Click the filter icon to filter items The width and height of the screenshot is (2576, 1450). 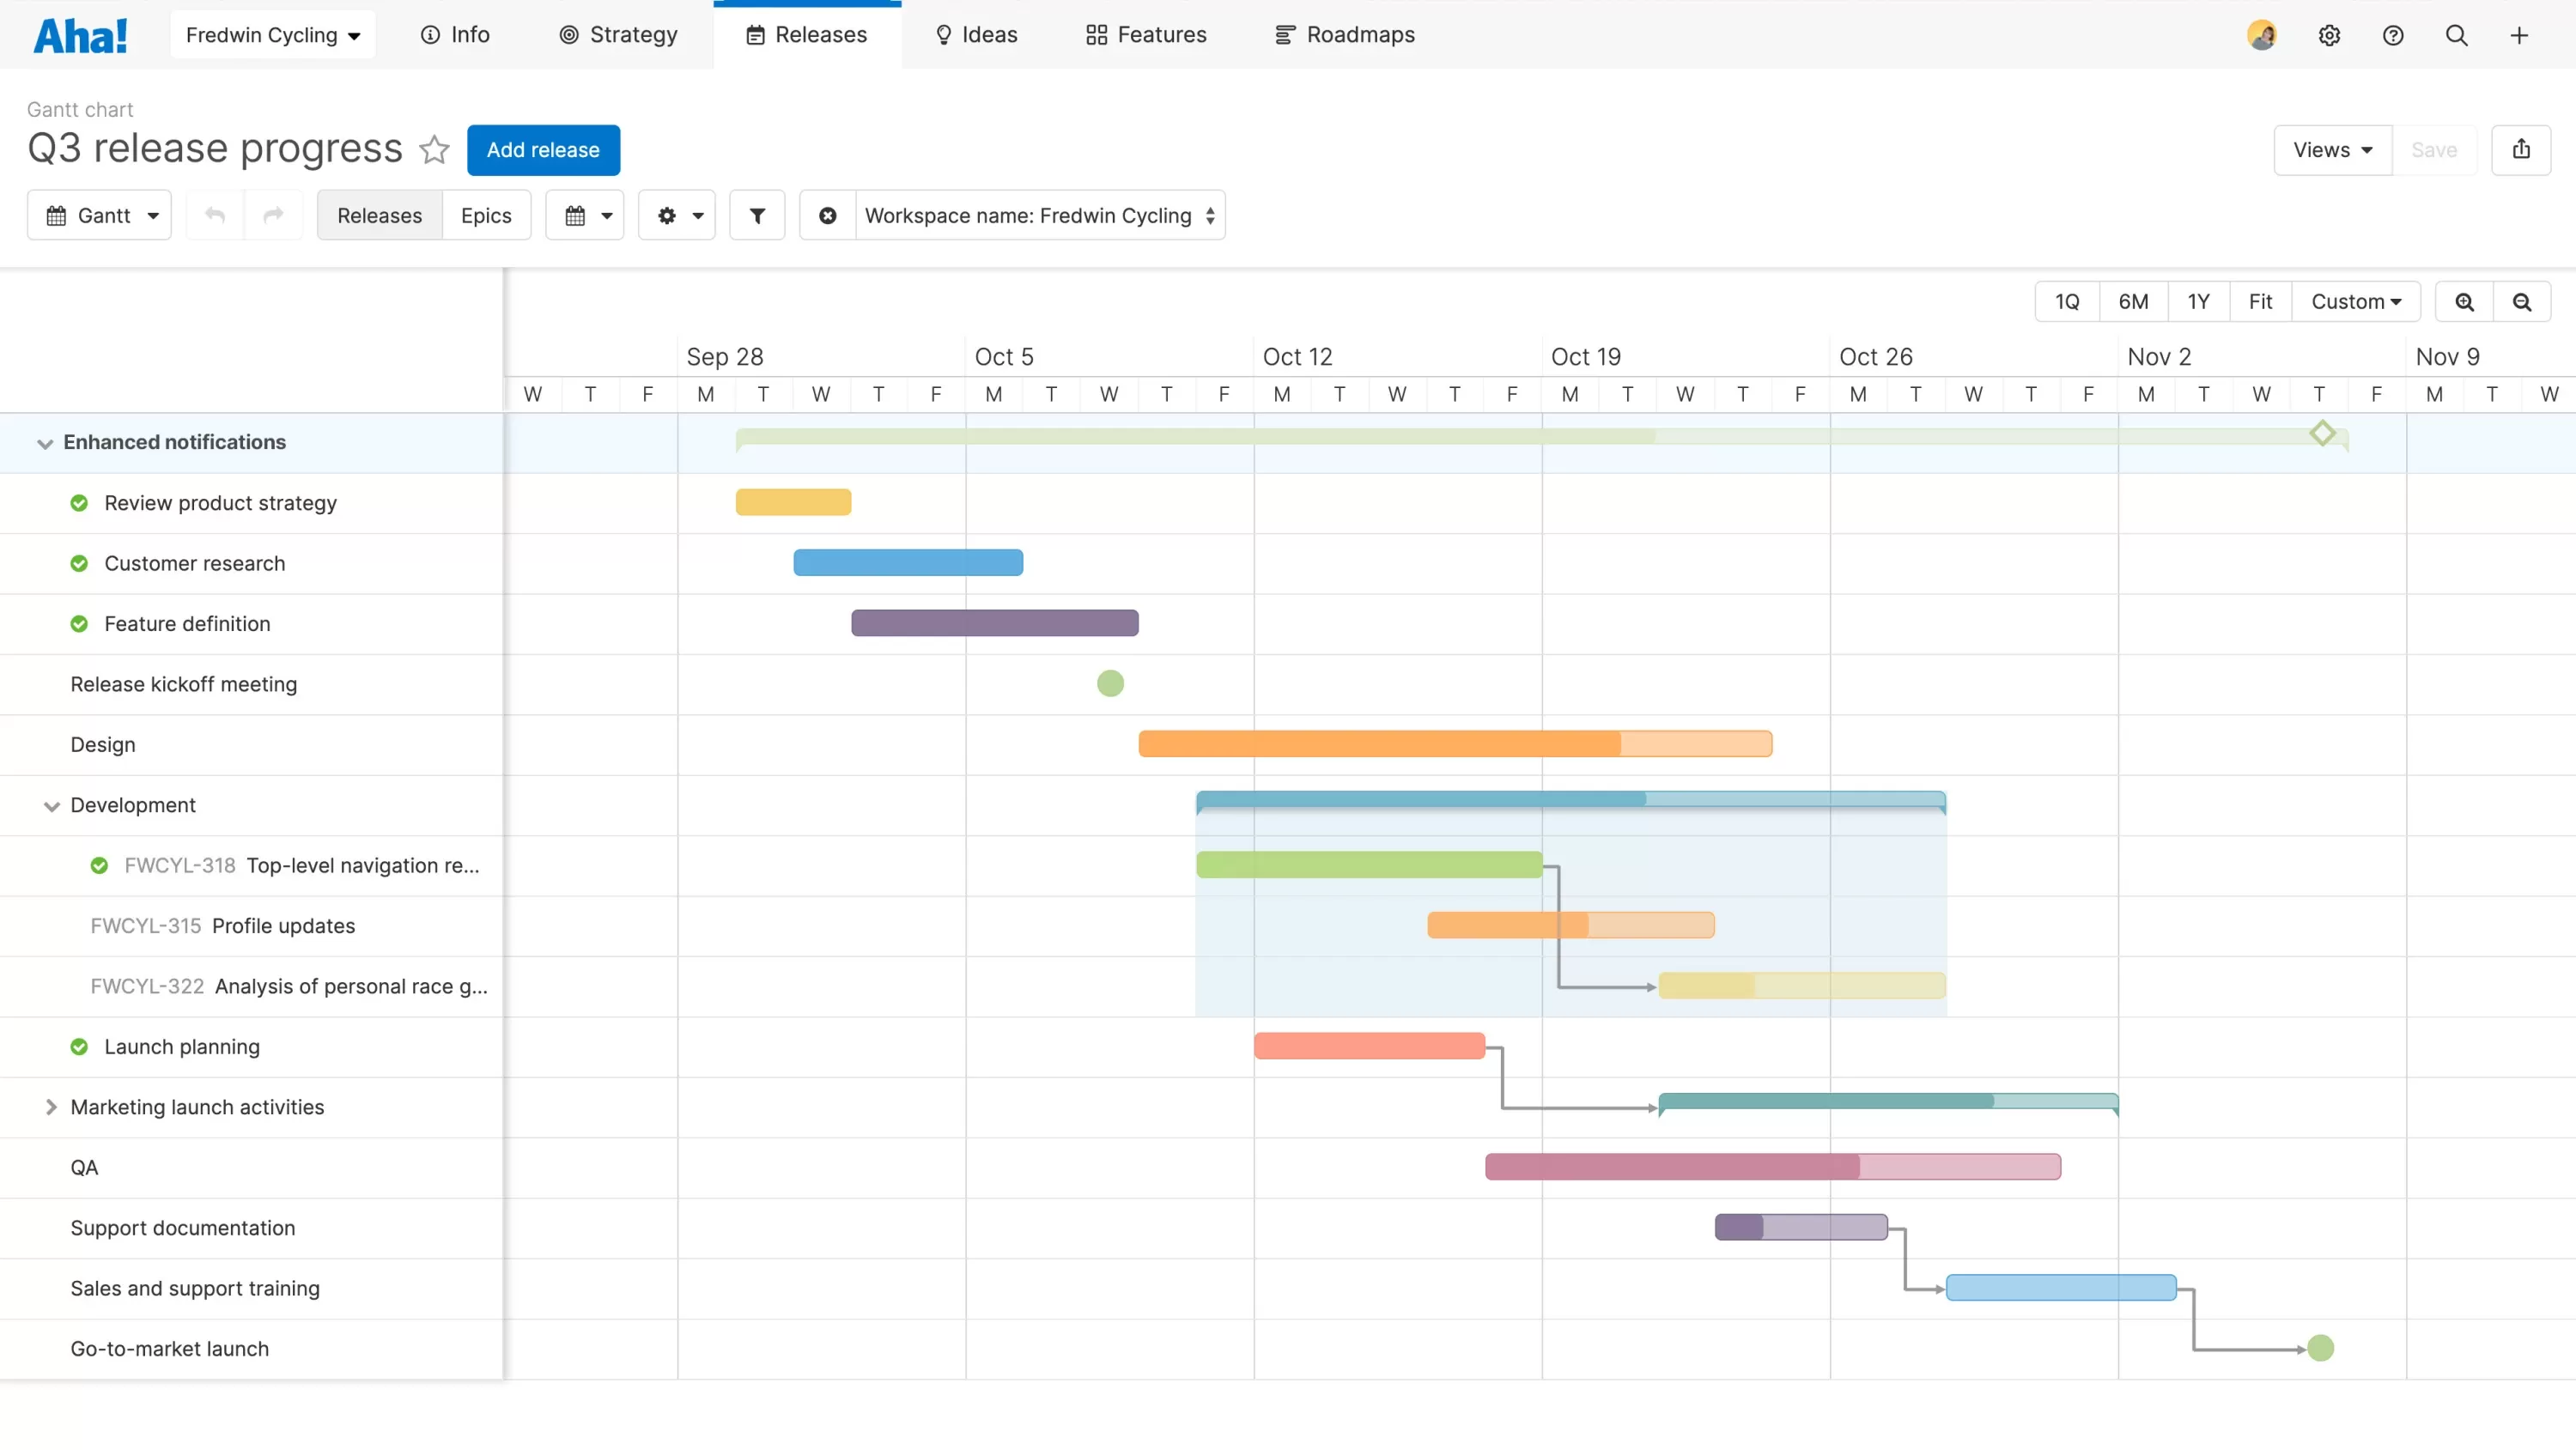click(757, 214)
